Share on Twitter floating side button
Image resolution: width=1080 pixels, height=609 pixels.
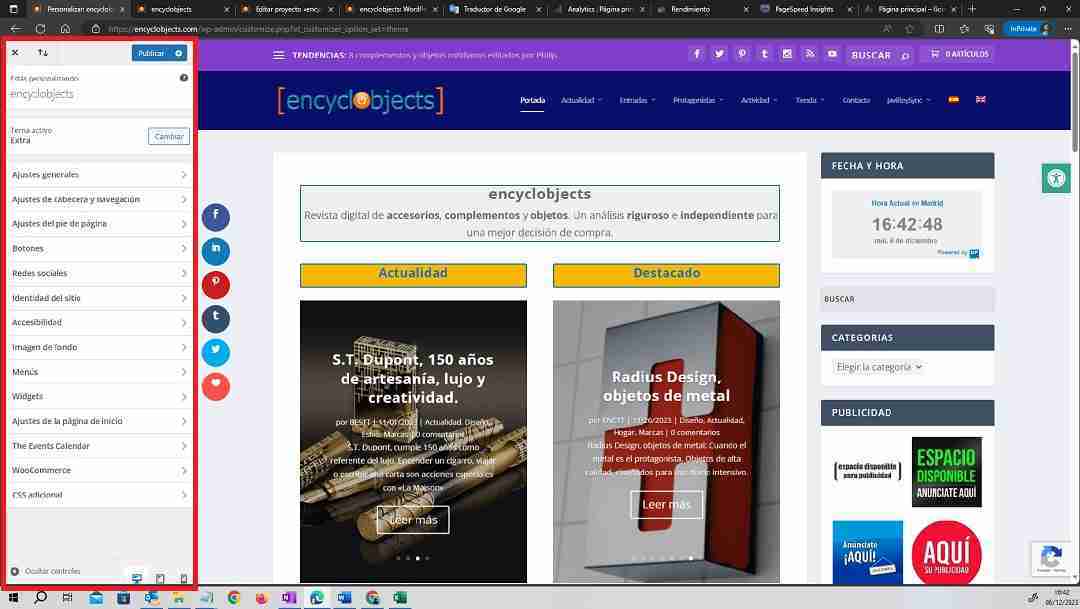(216, 352)
